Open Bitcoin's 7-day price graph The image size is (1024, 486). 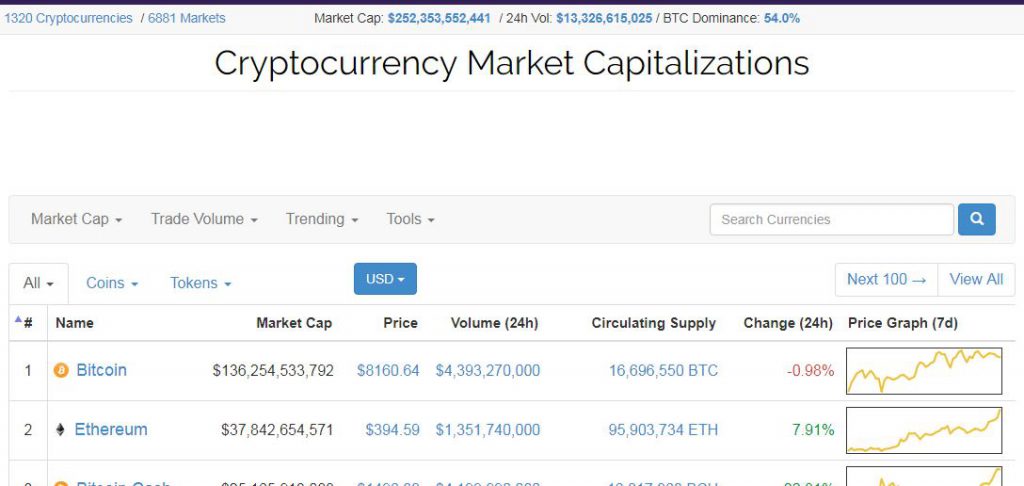(x=924, y=371)
